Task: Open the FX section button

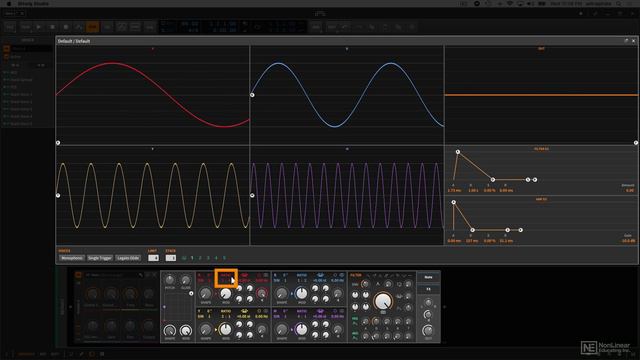Action: click(428, 289)
